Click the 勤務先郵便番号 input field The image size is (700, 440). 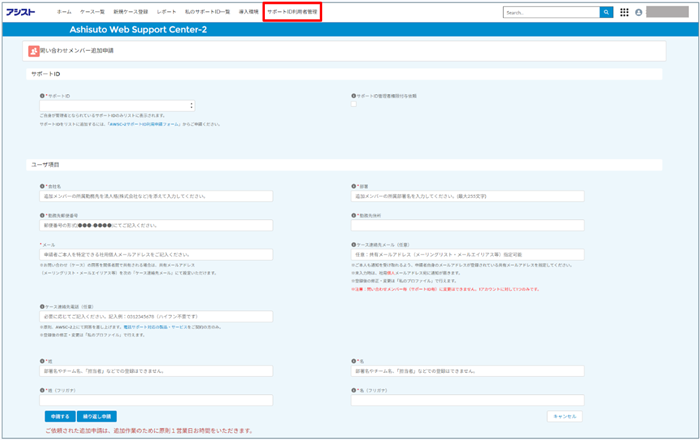[156, 225]
